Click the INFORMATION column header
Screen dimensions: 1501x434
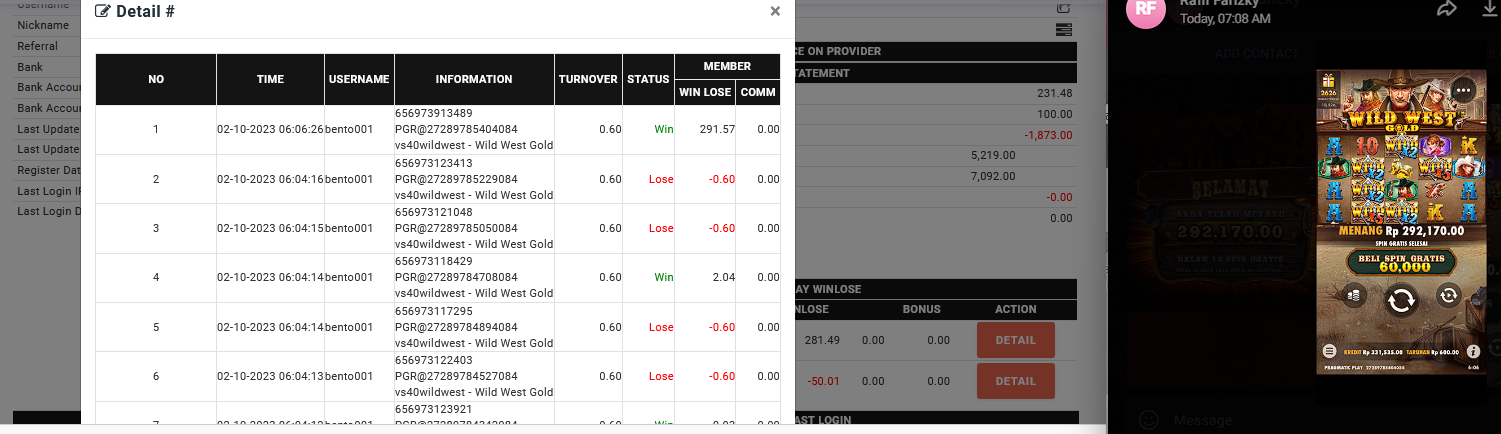pyautogui.click(x=474, y=79)
